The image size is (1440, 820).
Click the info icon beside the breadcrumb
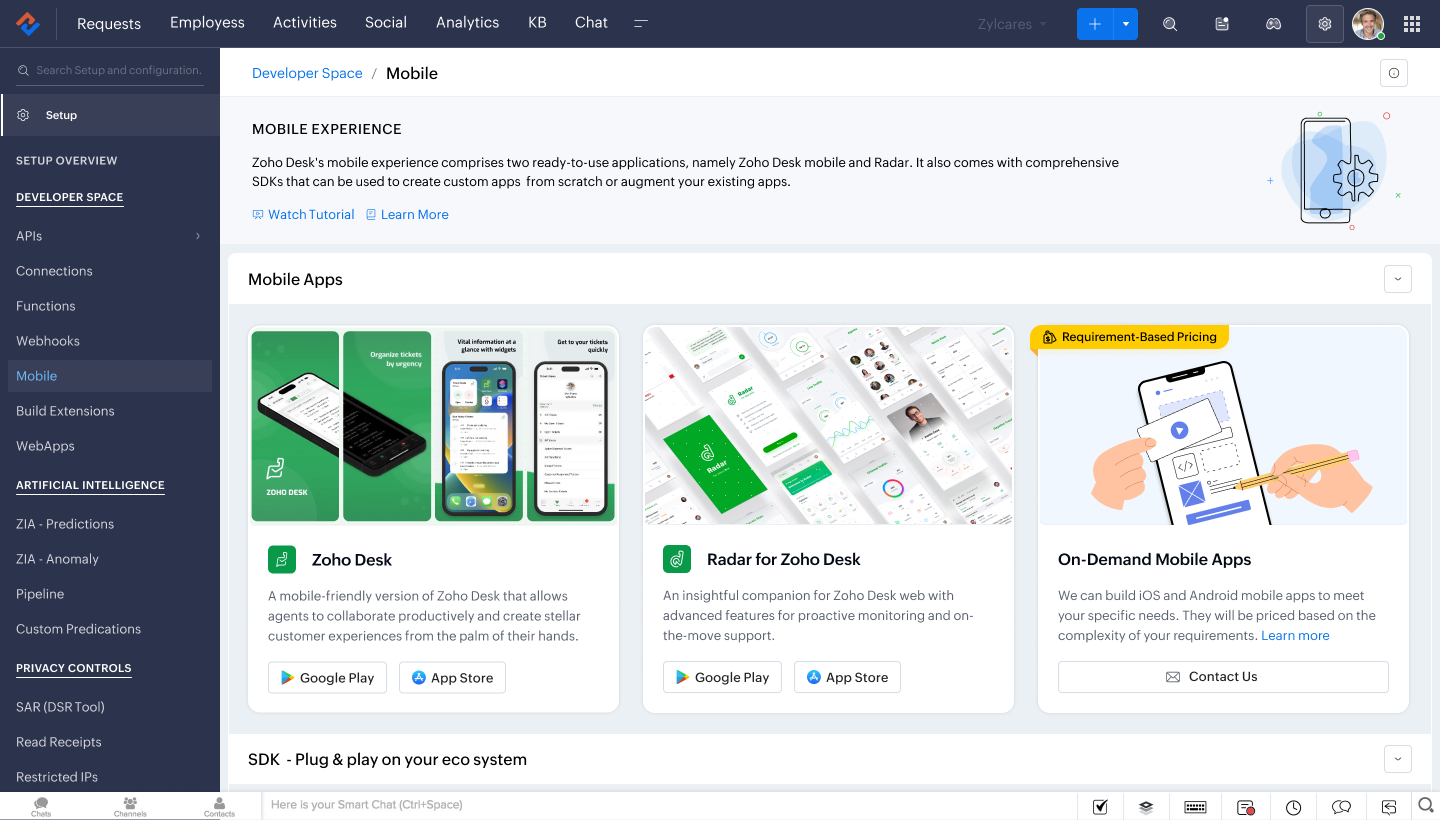(1394, 73)
